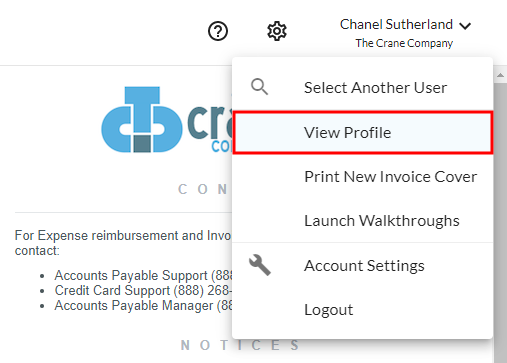Open Account Settings
507x363 pixels.
[363, 266]
